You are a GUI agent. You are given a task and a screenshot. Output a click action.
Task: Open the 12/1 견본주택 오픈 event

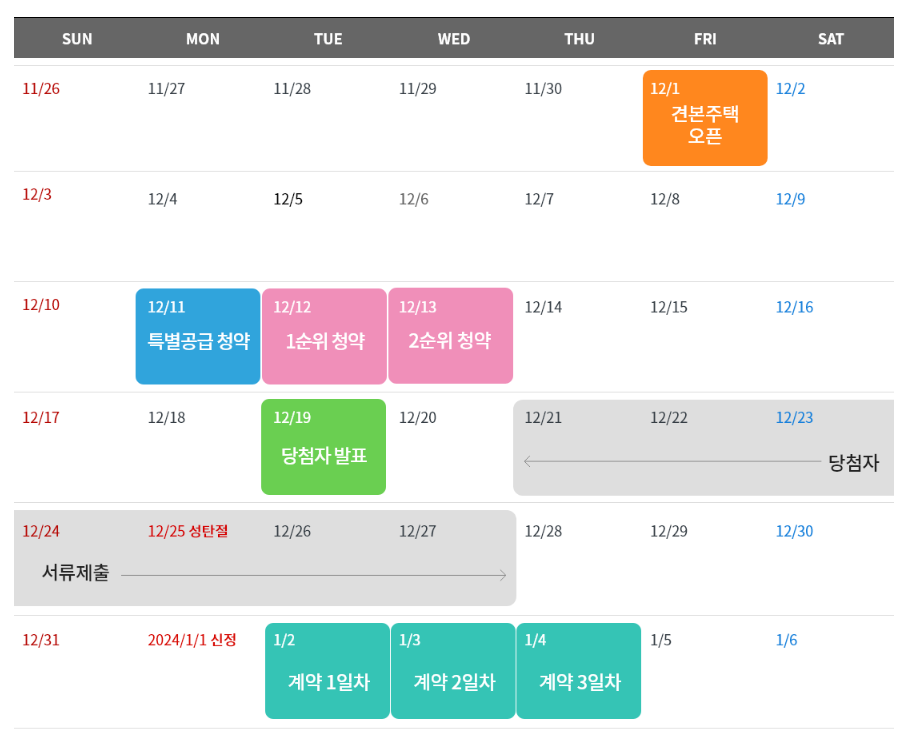pos(705,118)
